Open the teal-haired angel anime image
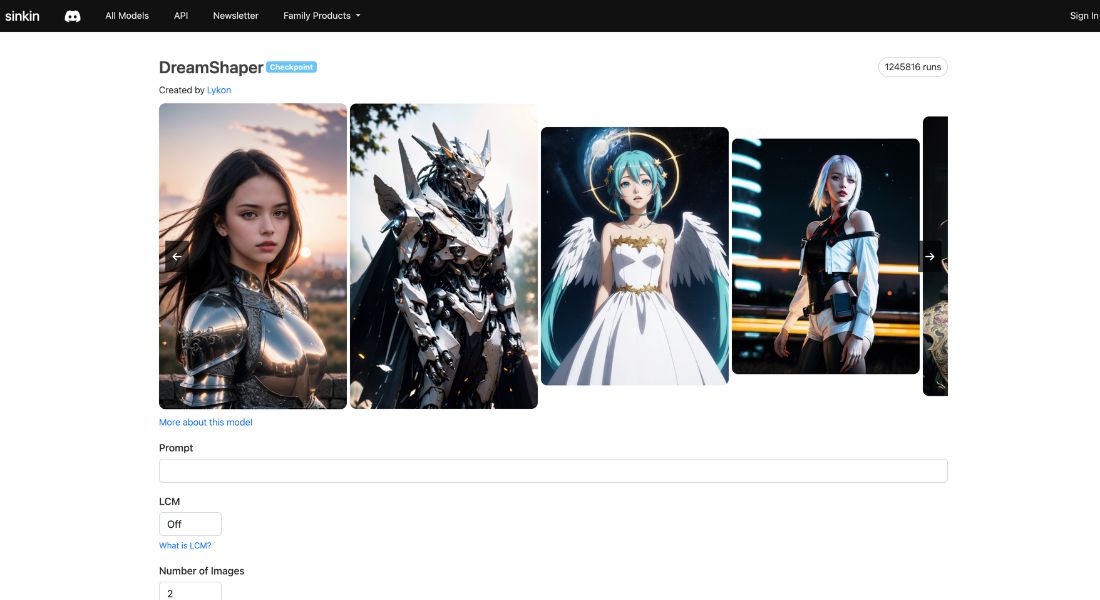Viewport: 1100px width, 600px height. (635, 256)
